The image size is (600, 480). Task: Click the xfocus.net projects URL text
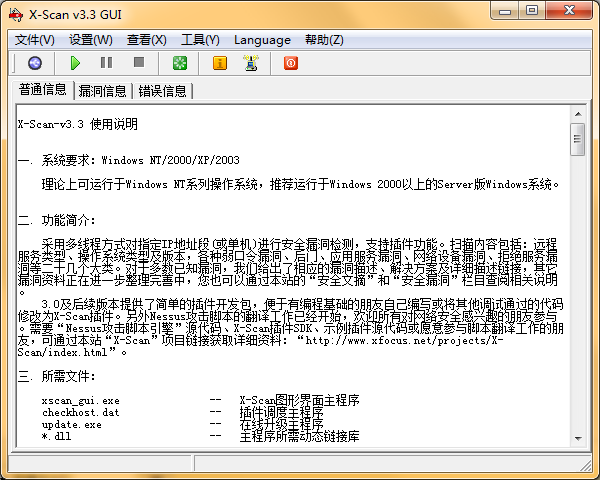(260, 346)
